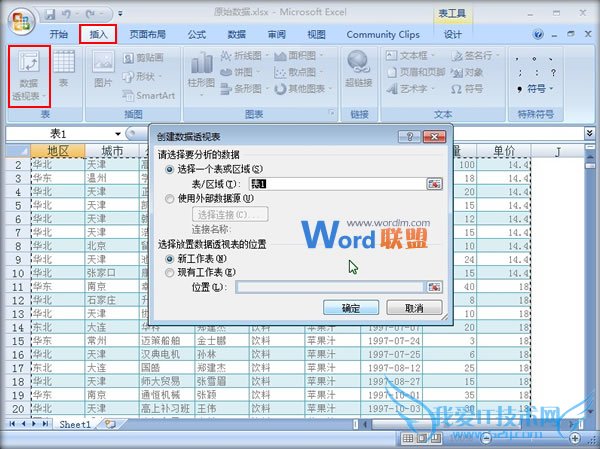Screen dimensions: 600x449
Task: Insert a hyperlink (超链接)
Action: (359, 70)
